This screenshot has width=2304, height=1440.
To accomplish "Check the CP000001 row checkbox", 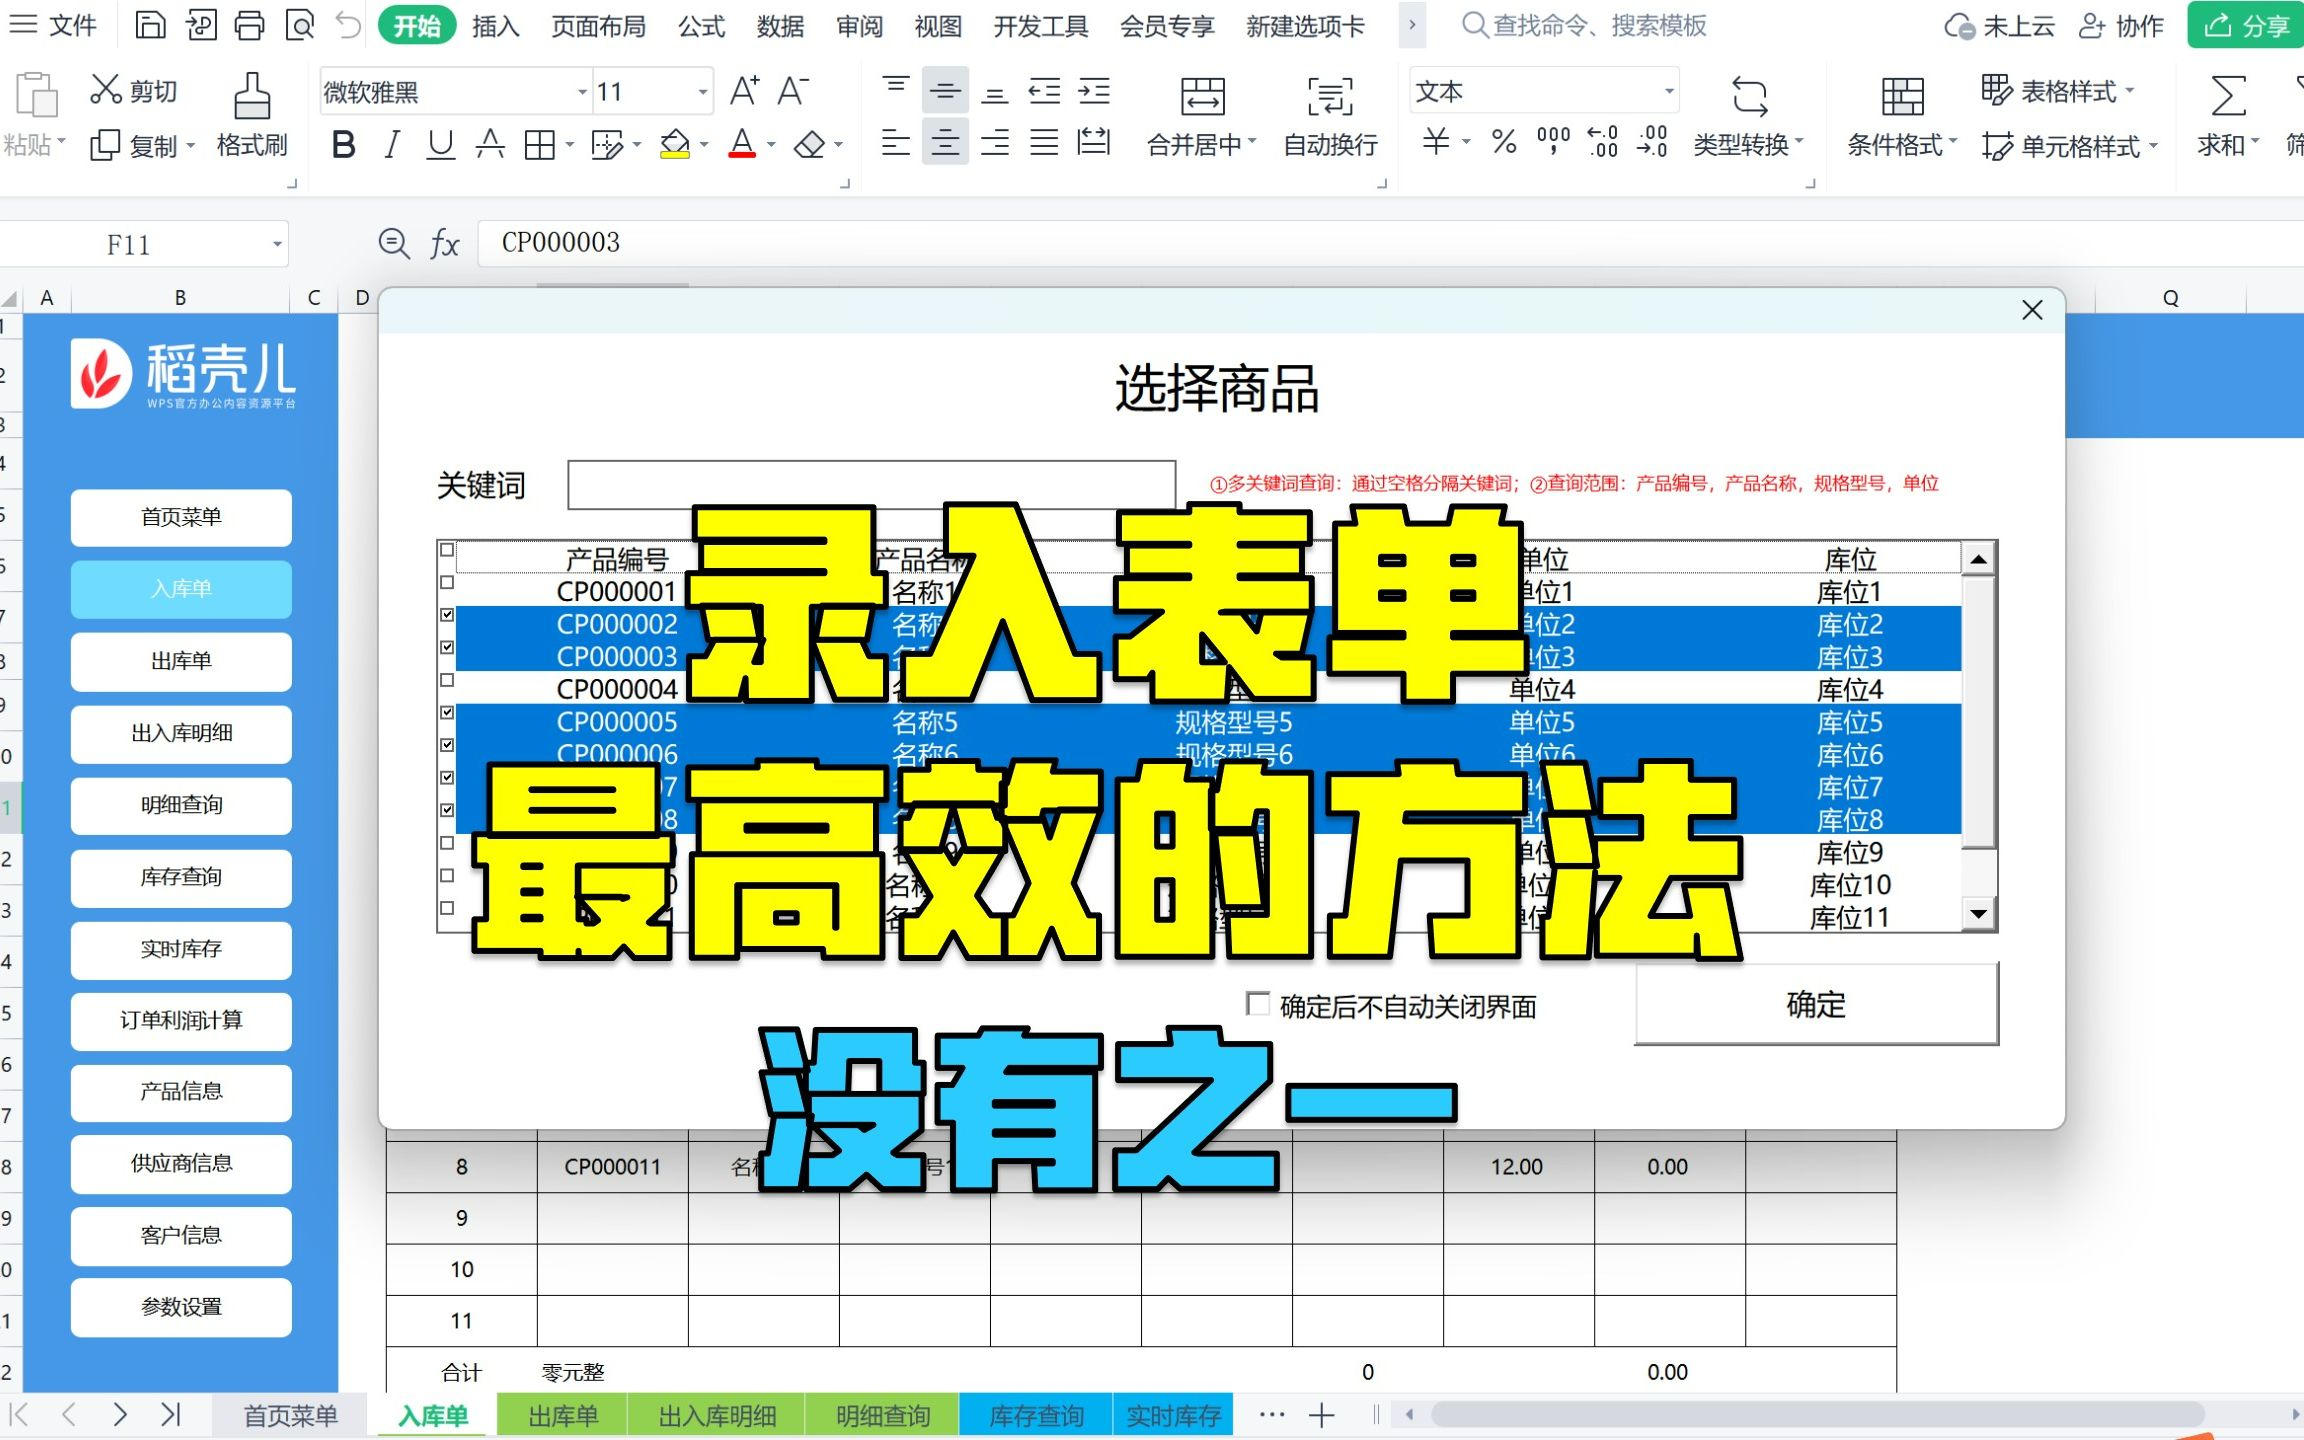I will pyautogui.click(x=447, y=582).
